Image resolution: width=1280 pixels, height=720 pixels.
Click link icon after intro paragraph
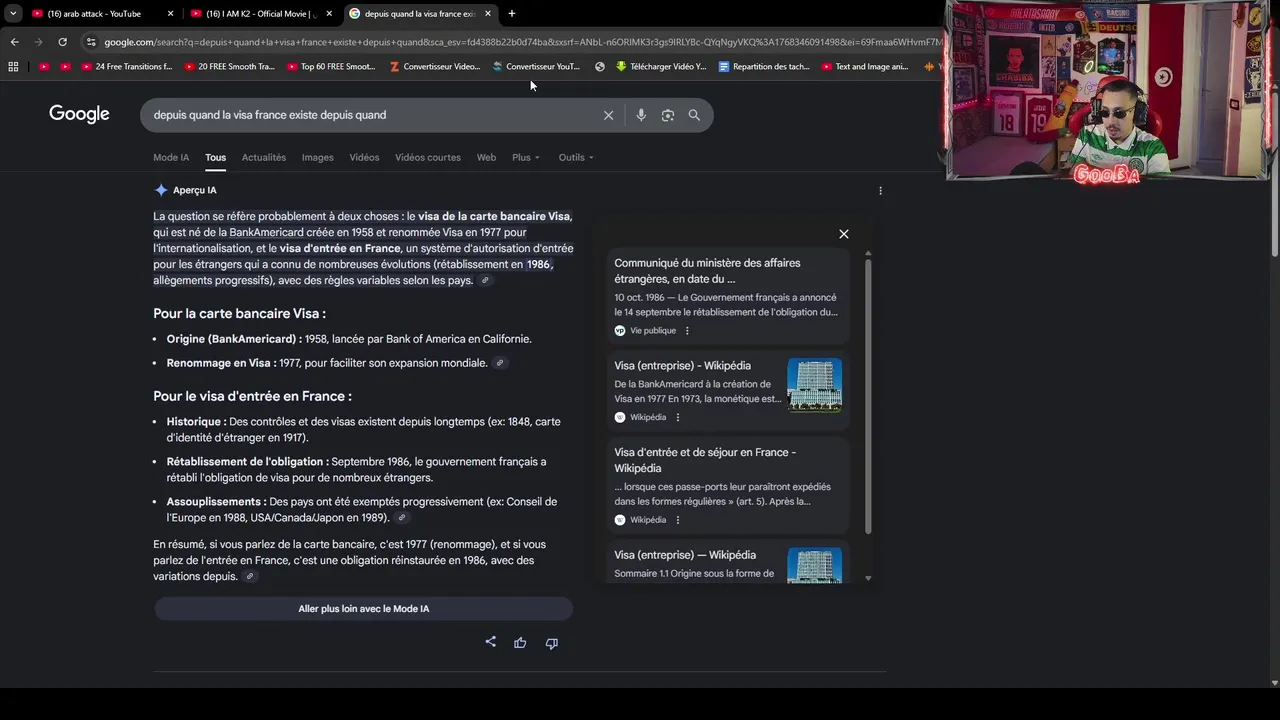(x=485, y=281)
